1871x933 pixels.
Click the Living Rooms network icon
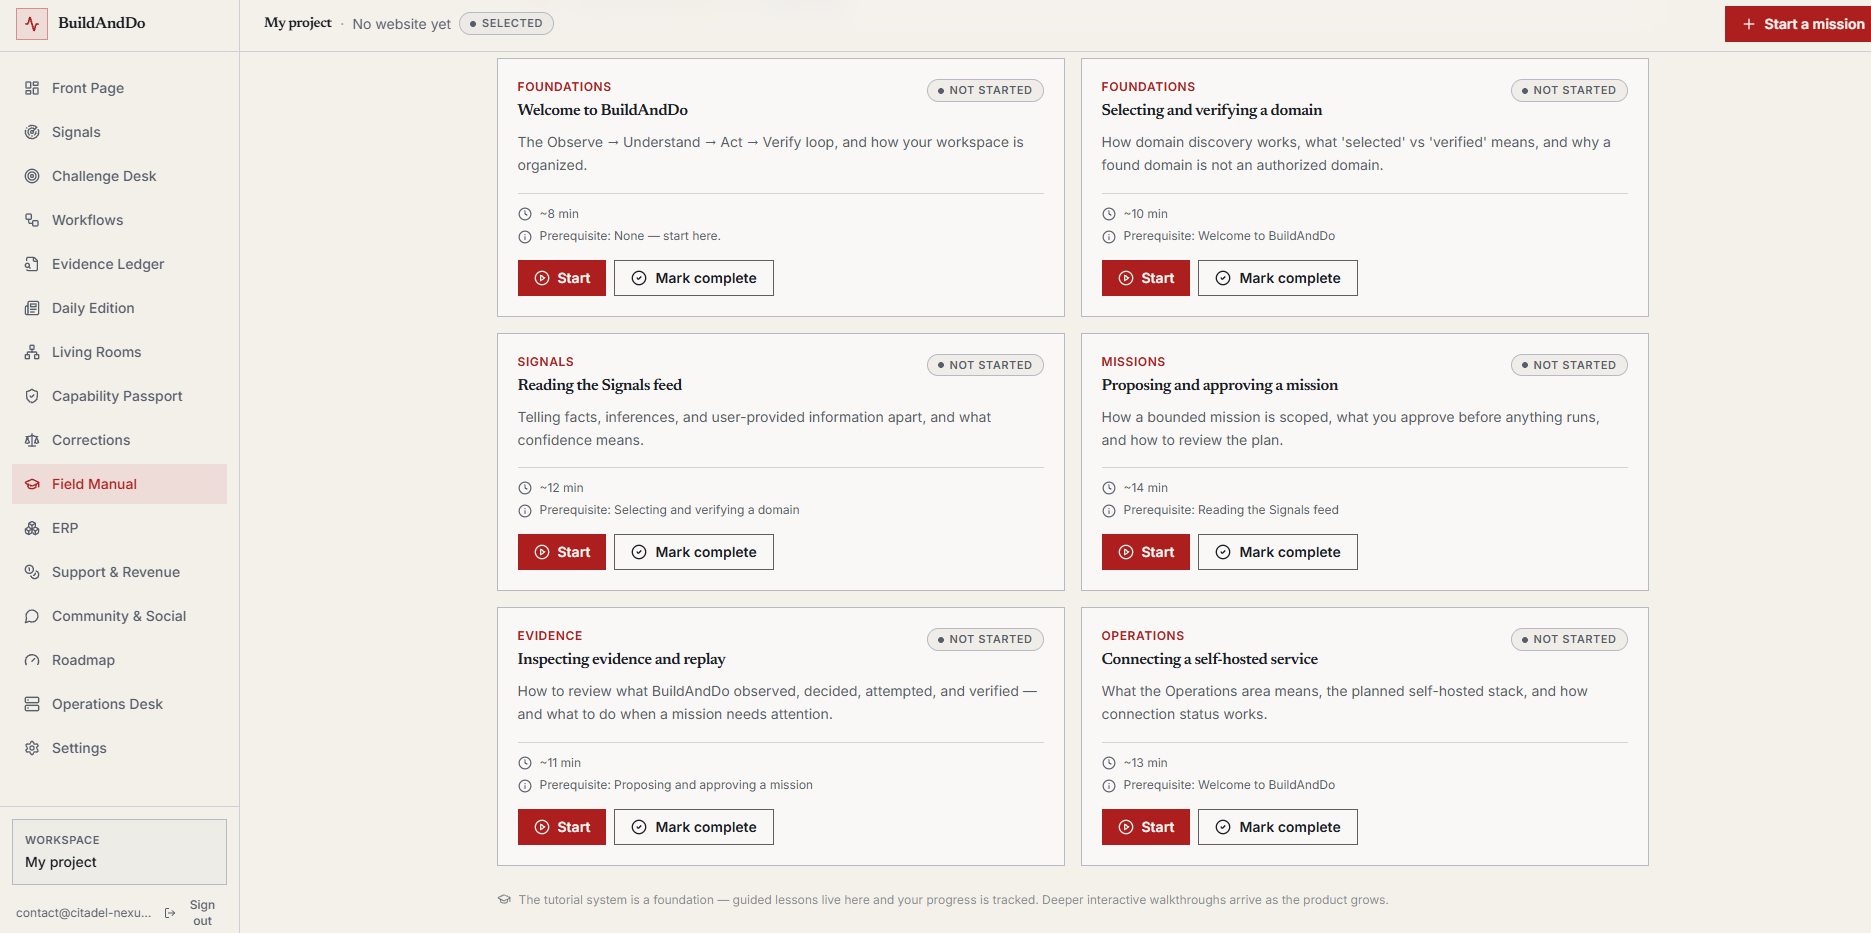click(32, 352)
